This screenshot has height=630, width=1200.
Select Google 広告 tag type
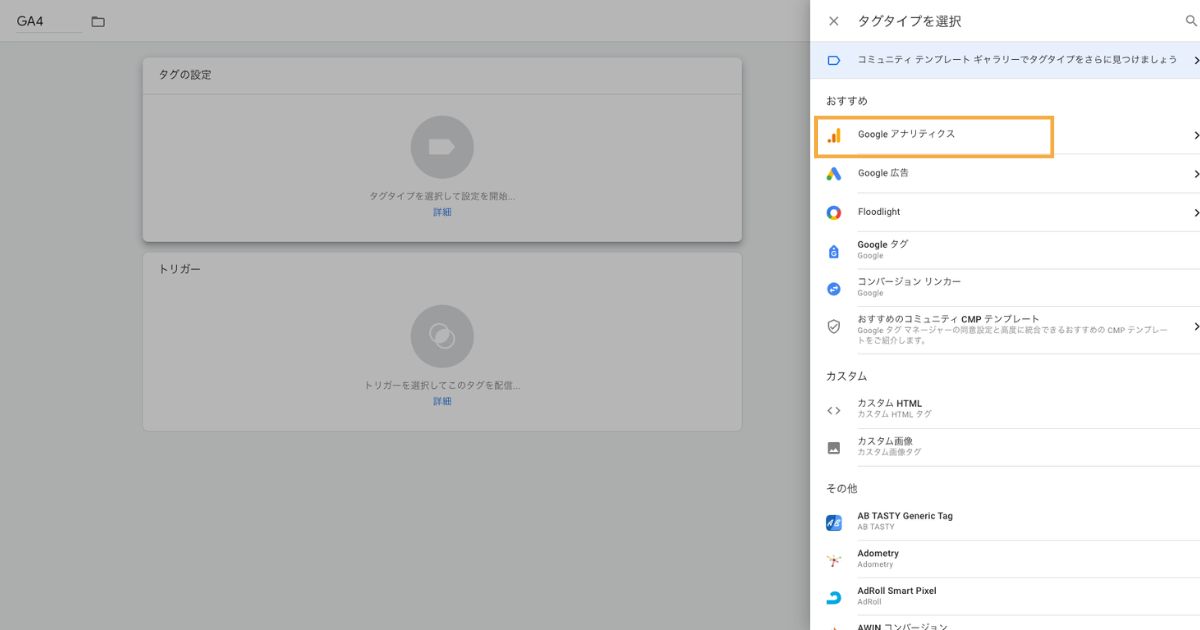(1005, 174)
